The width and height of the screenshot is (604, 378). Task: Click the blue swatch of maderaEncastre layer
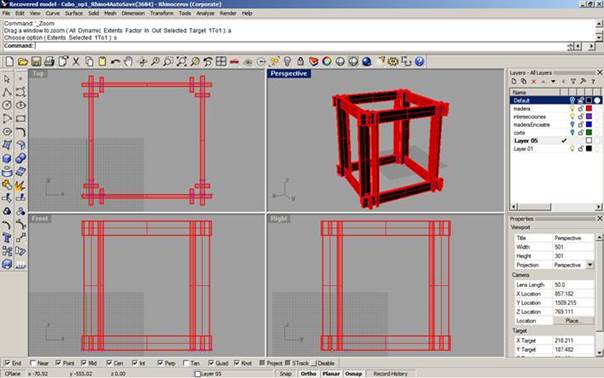pos(589,124)
